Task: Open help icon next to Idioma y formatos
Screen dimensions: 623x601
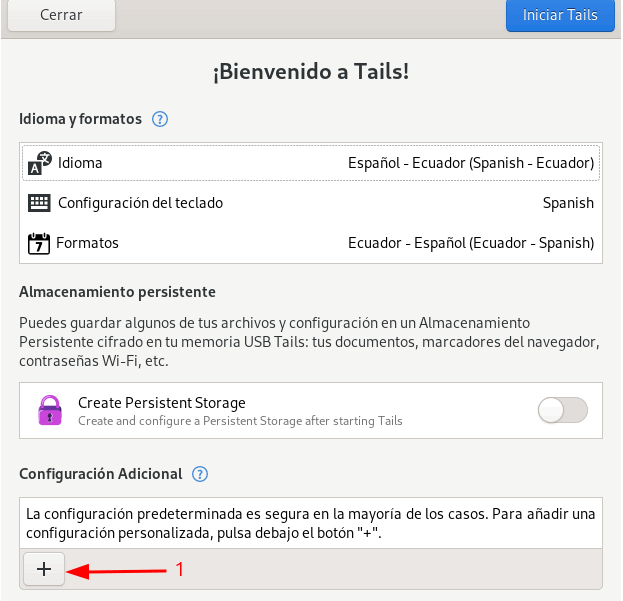Action: click(160, 120)
